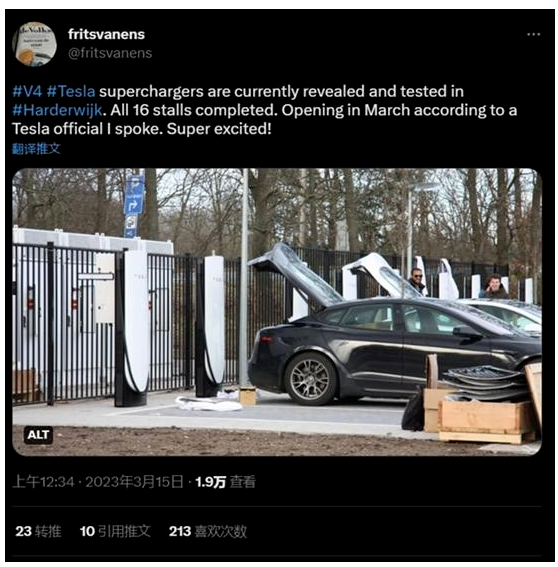Open the #Tesla hashtag
Viewport: 558px width, 567px height.
point(71,91)
